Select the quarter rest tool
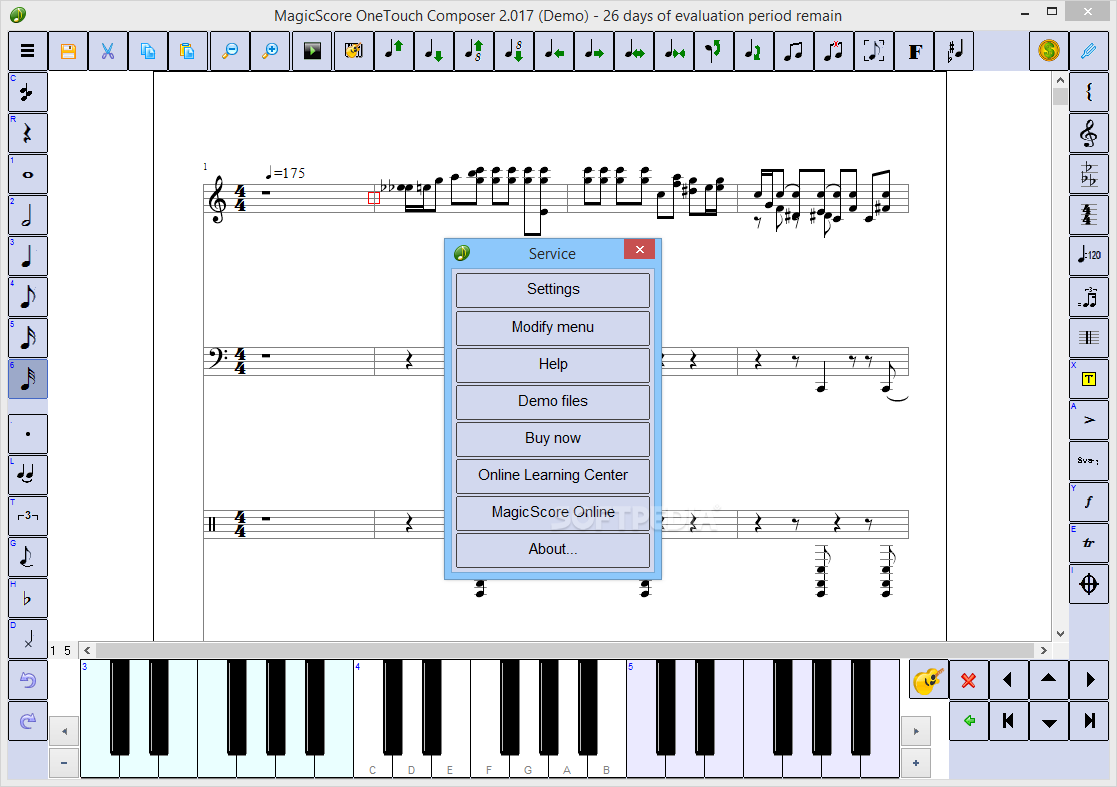1117x787 pixels. coord(28,133)
